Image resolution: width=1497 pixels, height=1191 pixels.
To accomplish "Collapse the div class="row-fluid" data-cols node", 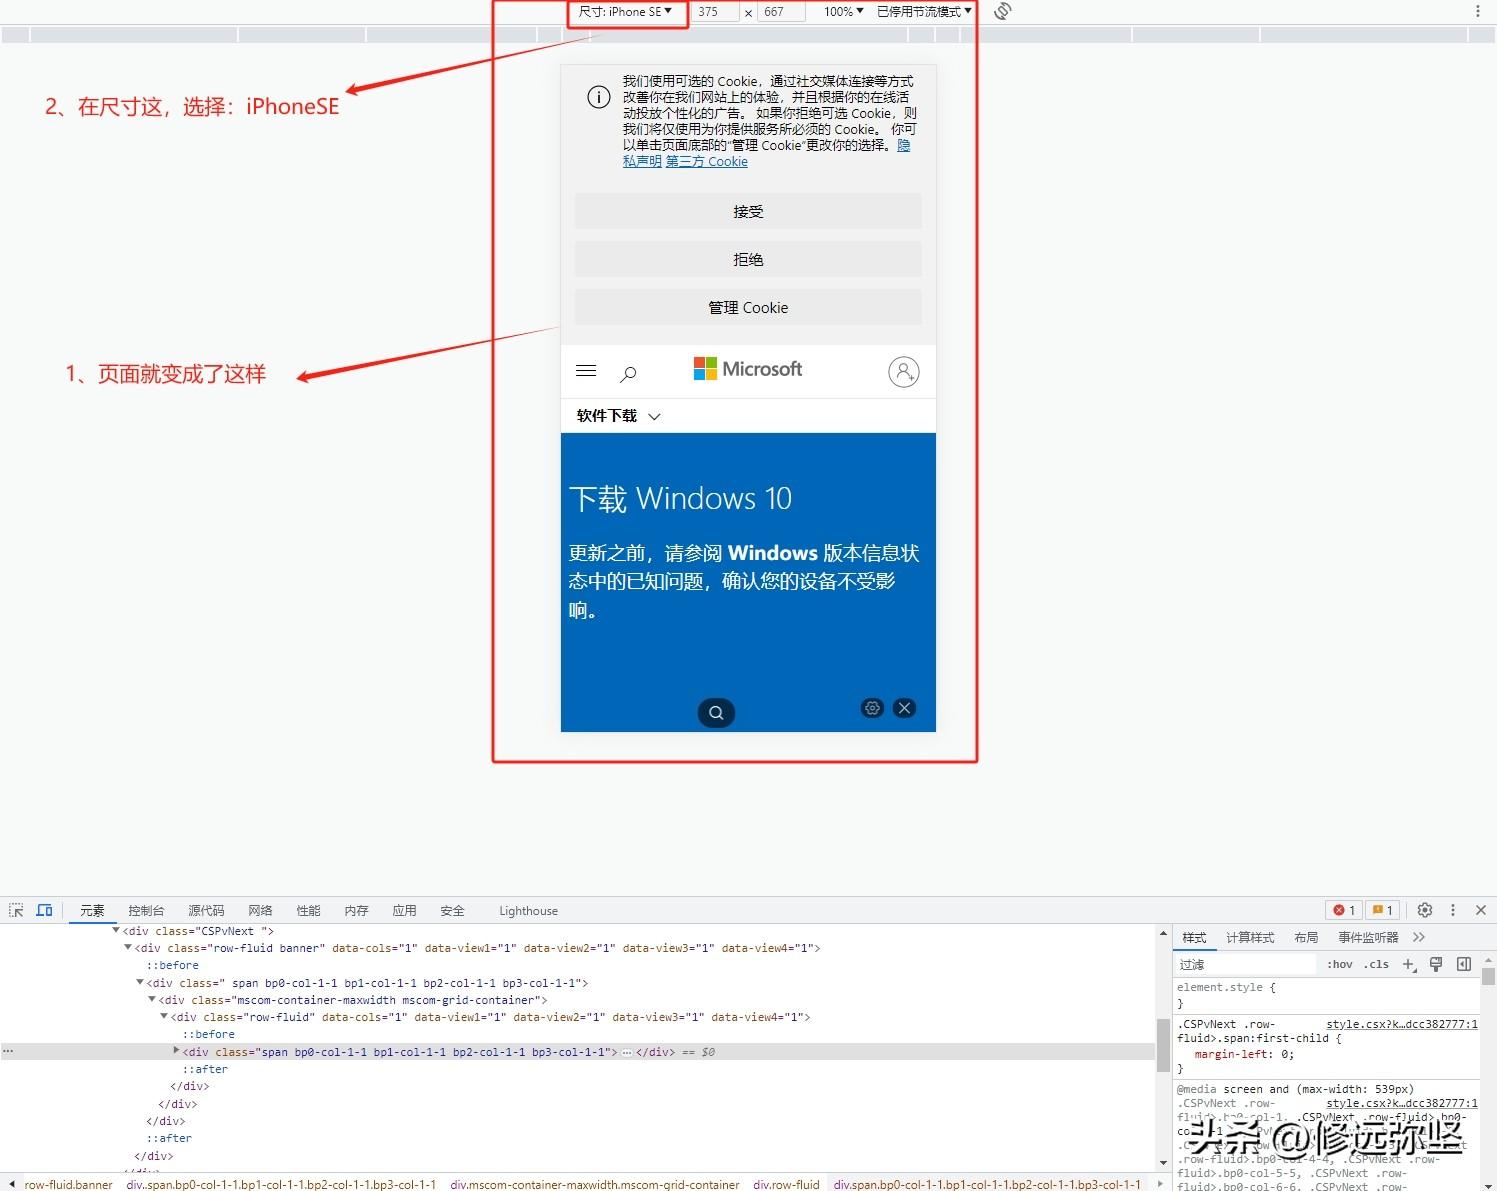I will 164,1016.
